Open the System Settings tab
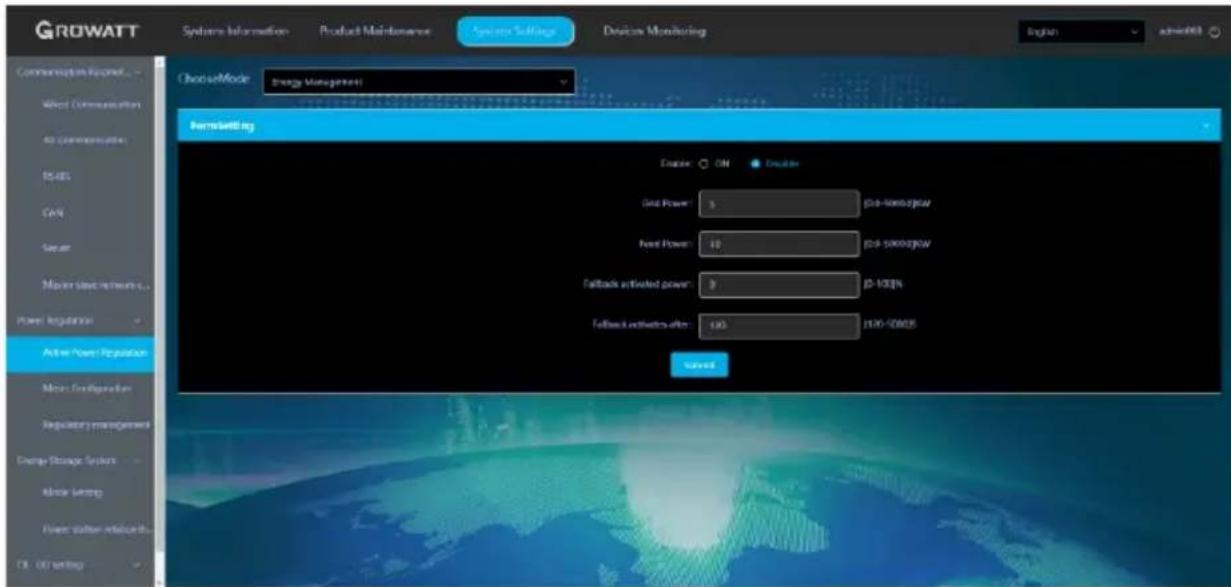 517,32
